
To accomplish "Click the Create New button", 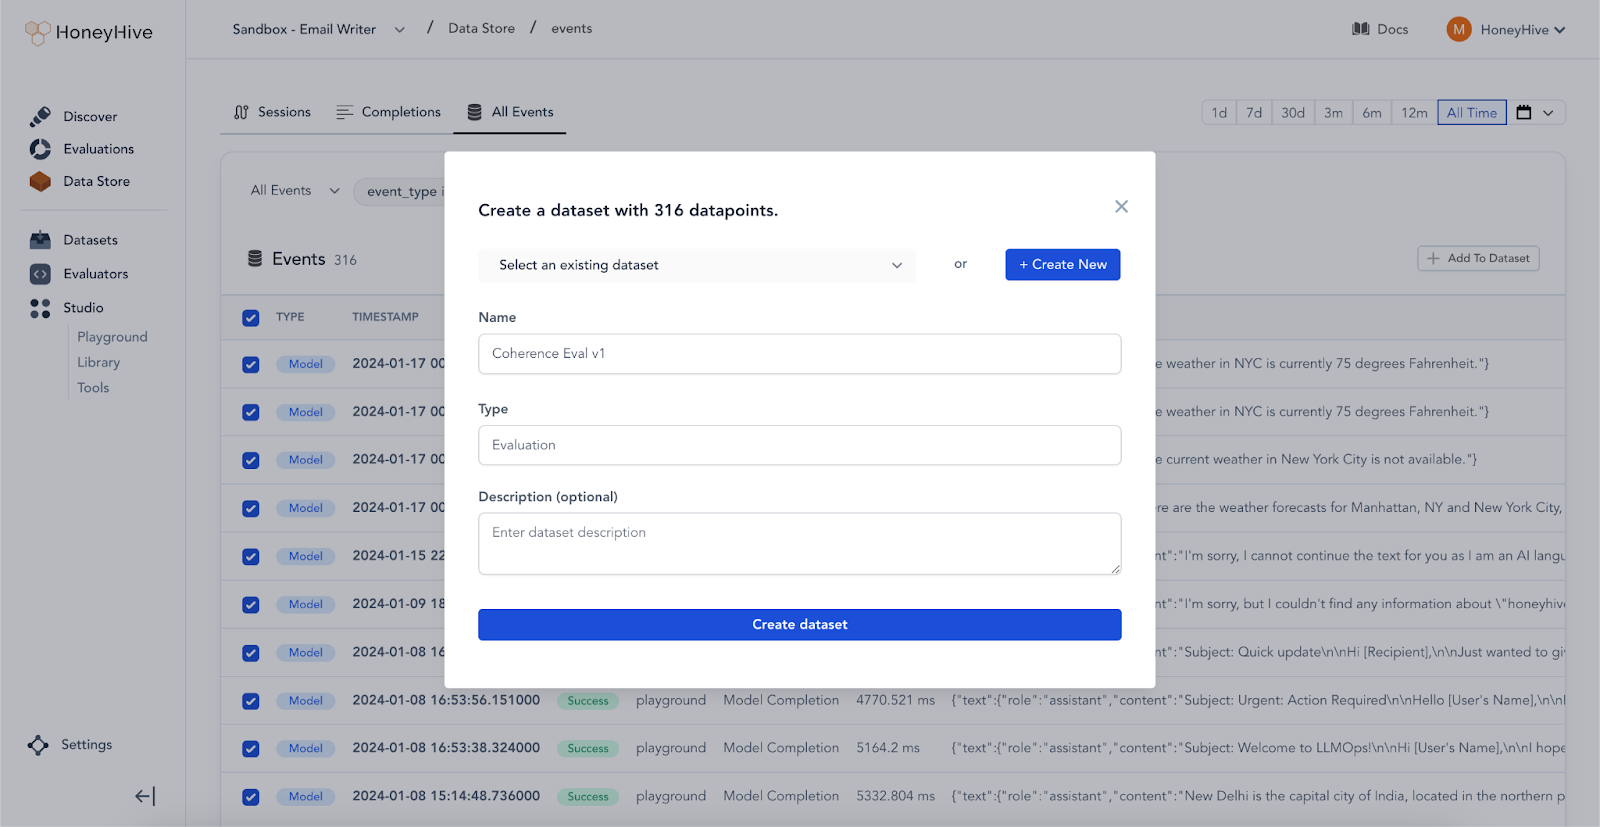I will [x=1063, y=265].
